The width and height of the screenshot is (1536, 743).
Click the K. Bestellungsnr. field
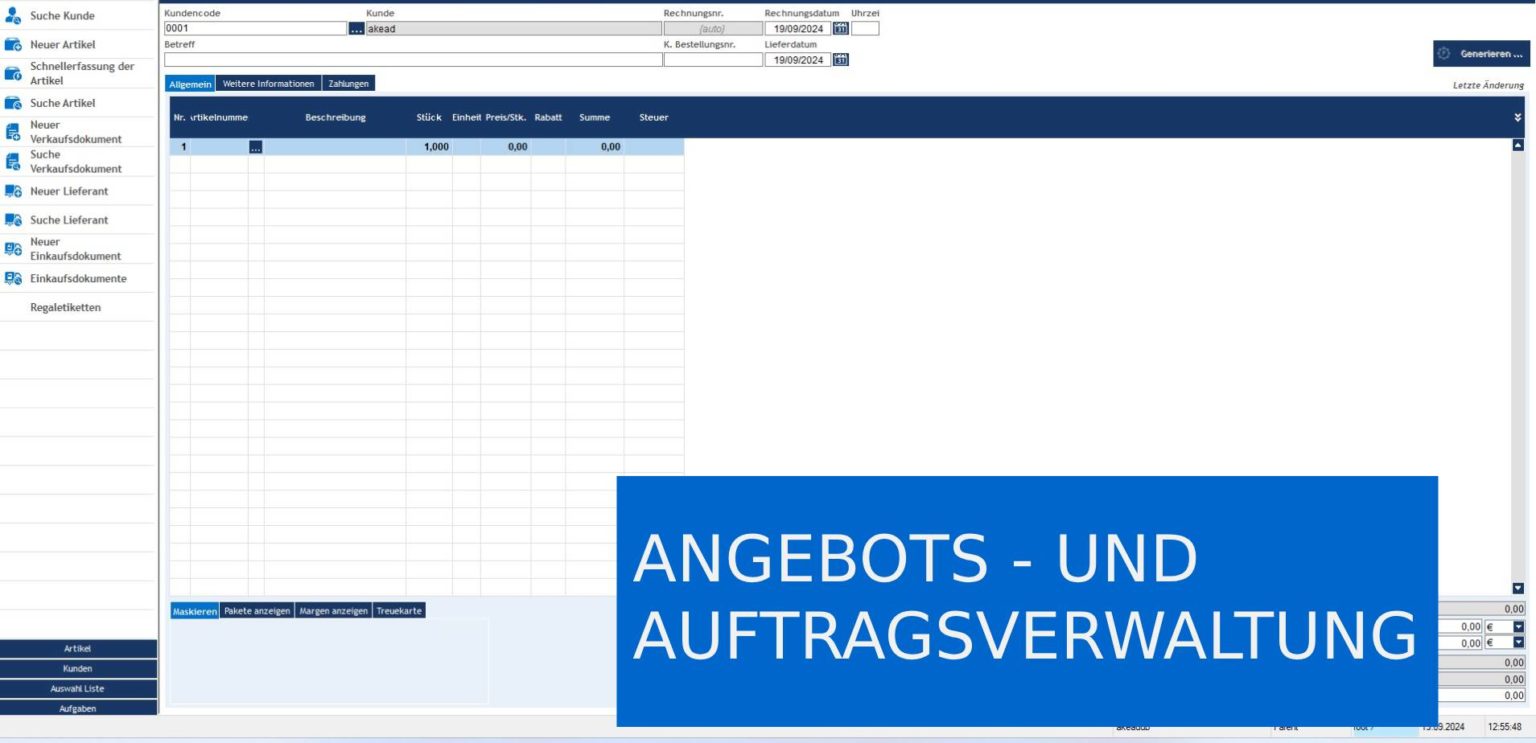pos(713,60)
